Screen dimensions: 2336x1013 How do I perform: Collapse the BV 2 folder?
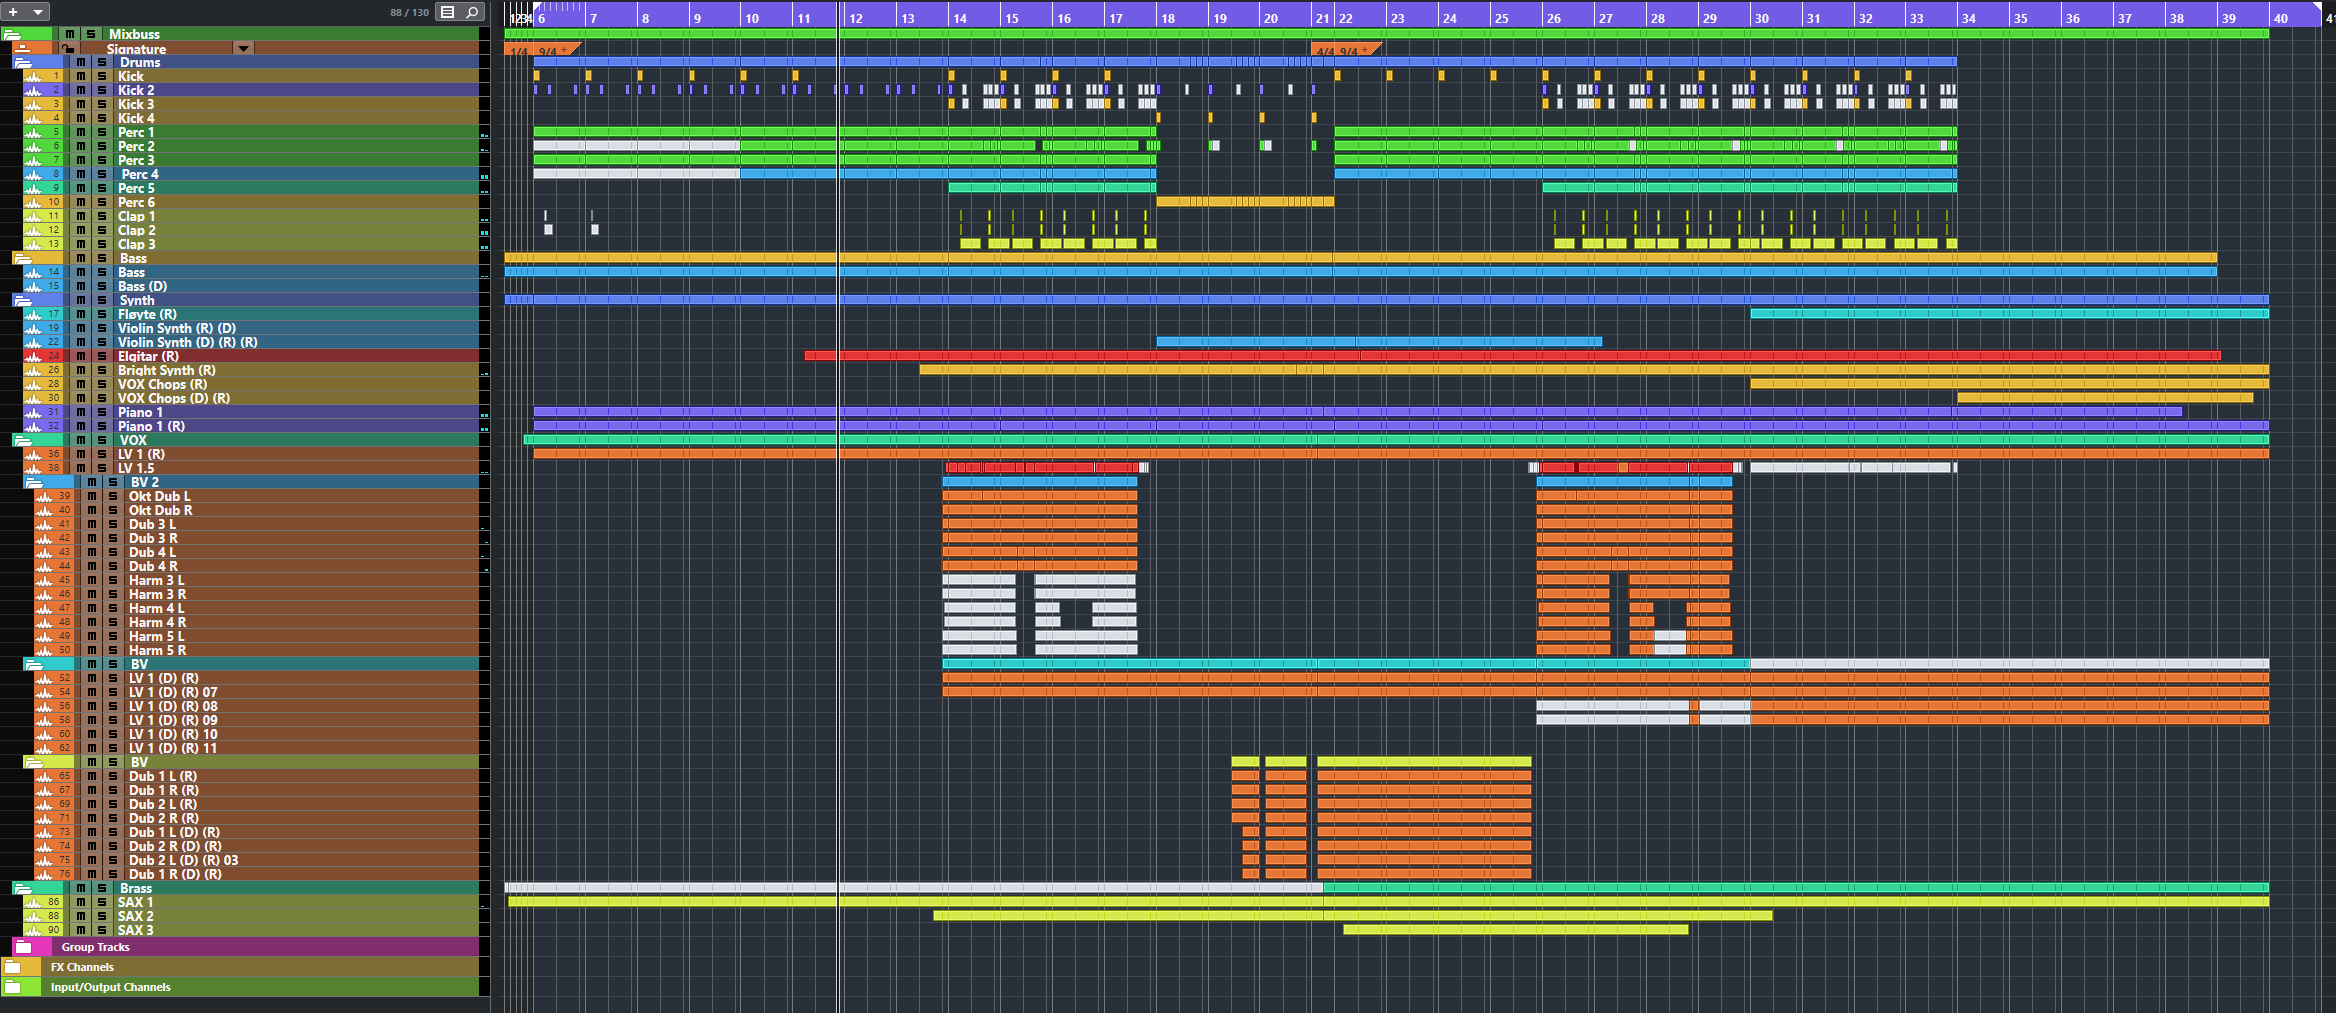click(x=34, y=482)
